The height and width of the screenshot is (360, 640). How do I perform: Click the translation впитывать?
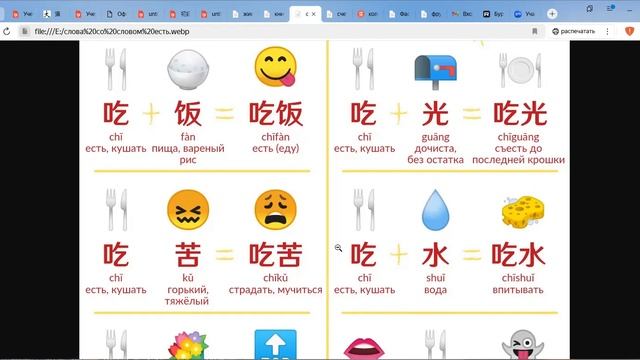[x=518, y=290]
